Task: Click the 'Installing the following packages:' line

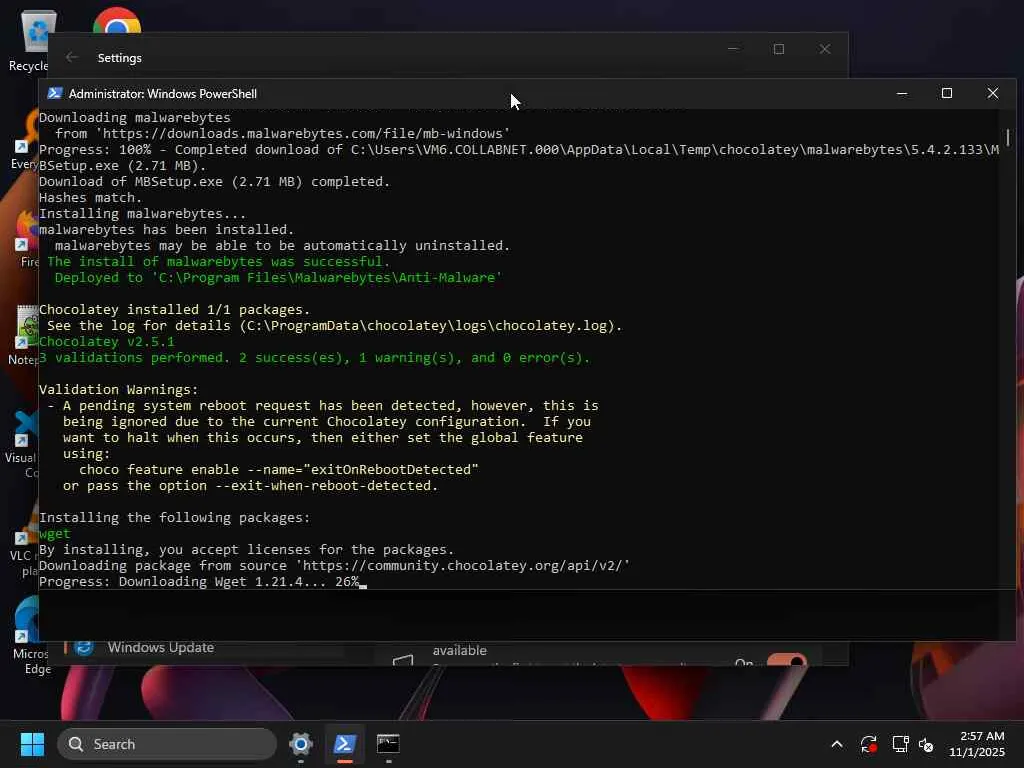Action: pyautogui.click(x=174, y=517)
